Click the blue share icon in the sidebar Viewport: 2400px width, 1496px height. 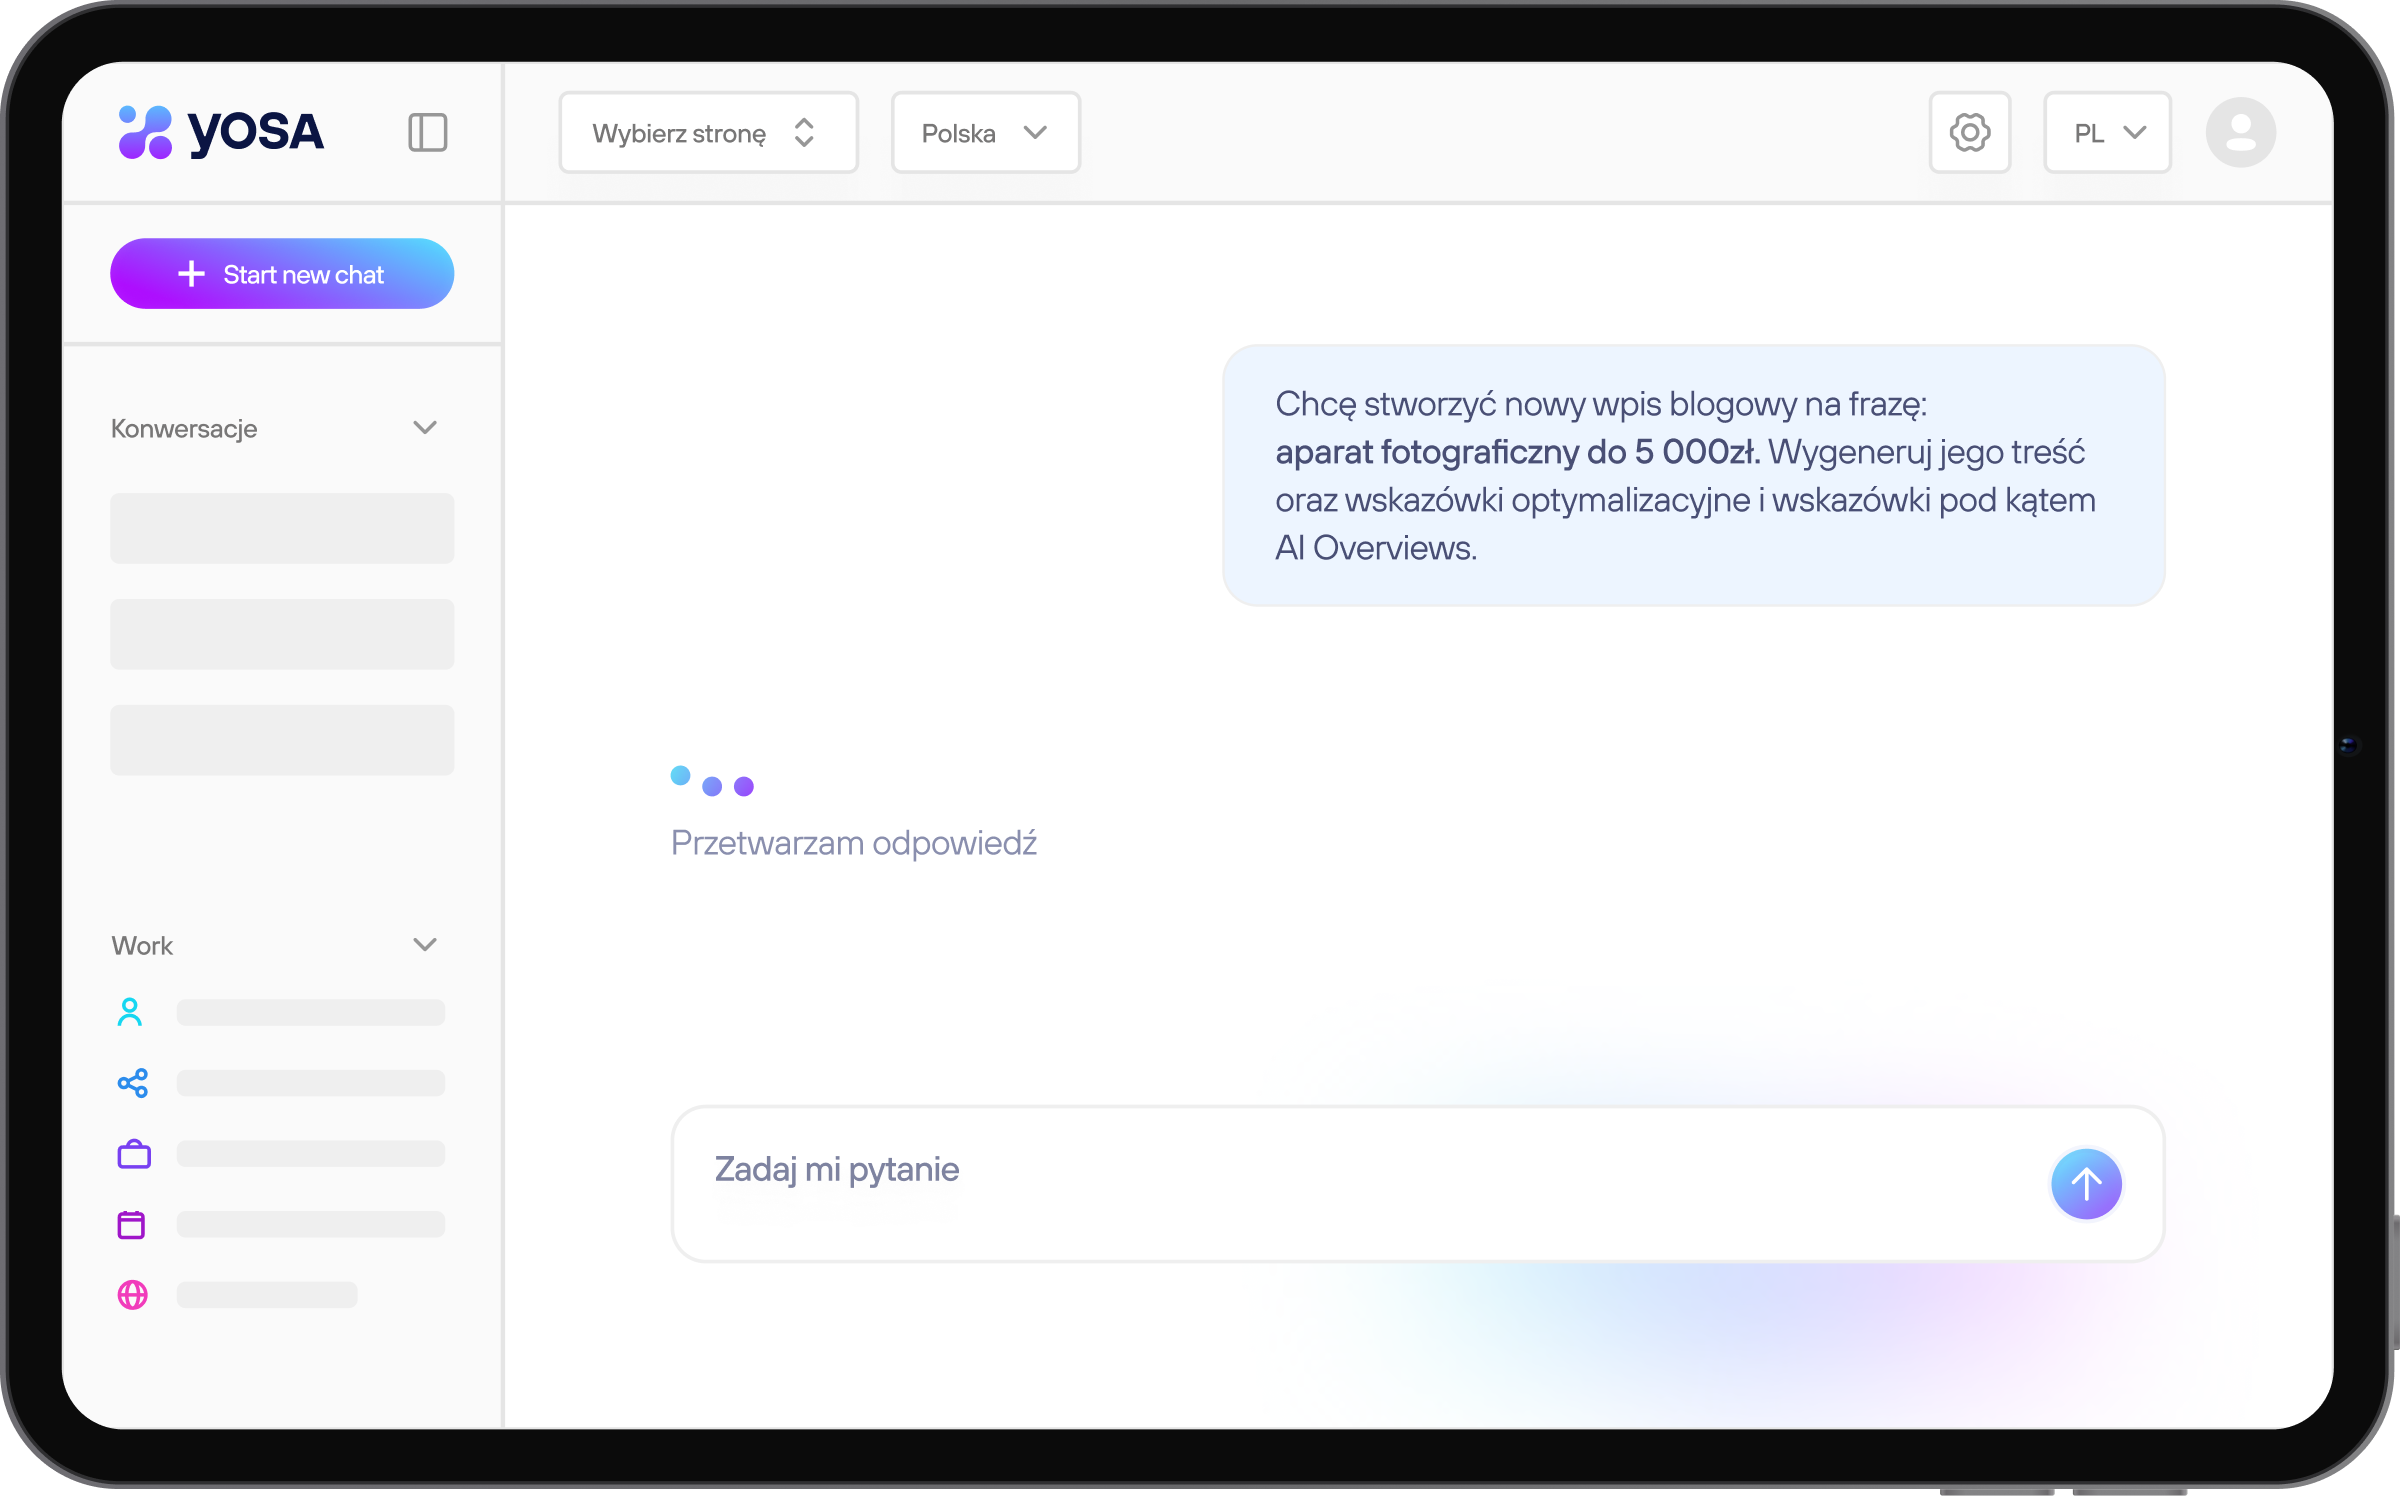pyautogui.click(x=133, y=1083)
